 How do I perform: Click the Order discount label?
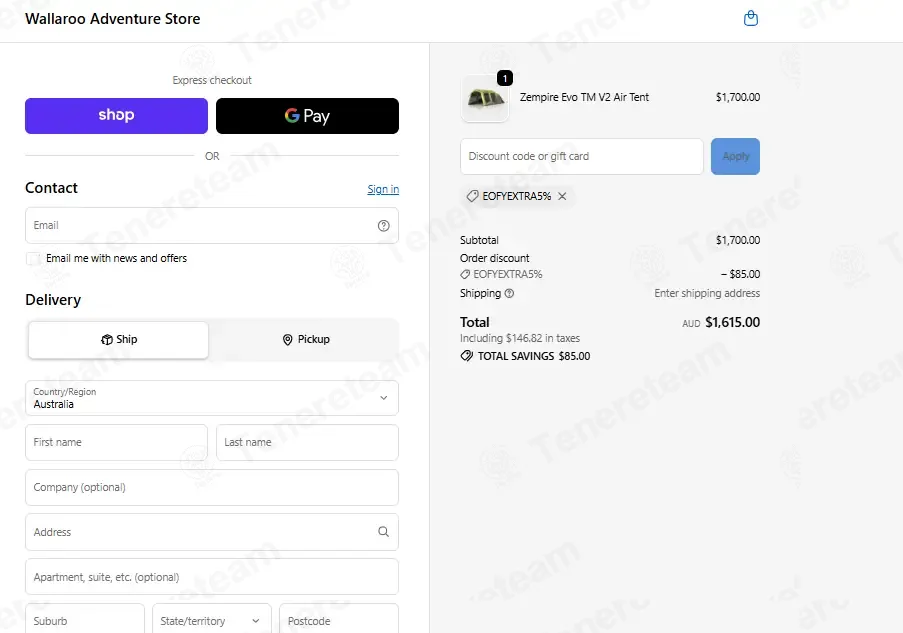pos(494,258)
